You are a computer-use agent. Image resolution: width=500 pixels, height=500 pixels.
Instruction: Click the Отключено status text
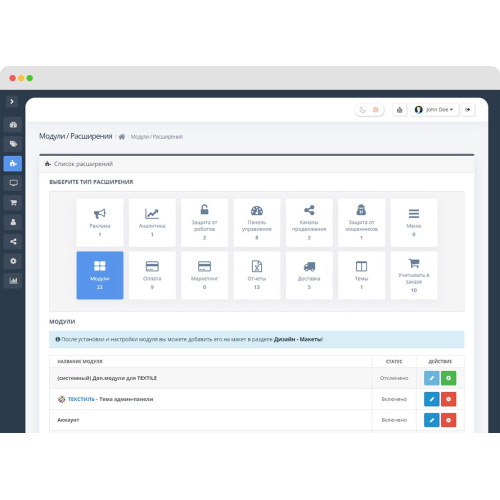pos(394,378)
